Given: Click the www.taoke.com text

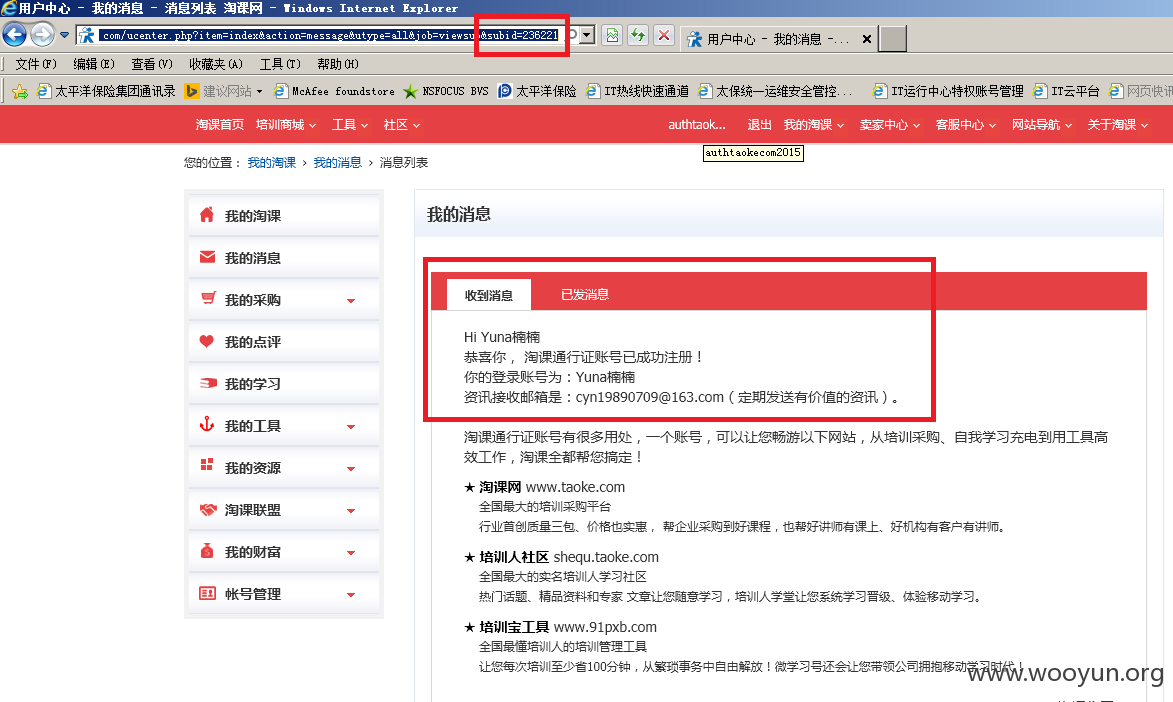Looking at the screenshot, I should pos(575,487).
